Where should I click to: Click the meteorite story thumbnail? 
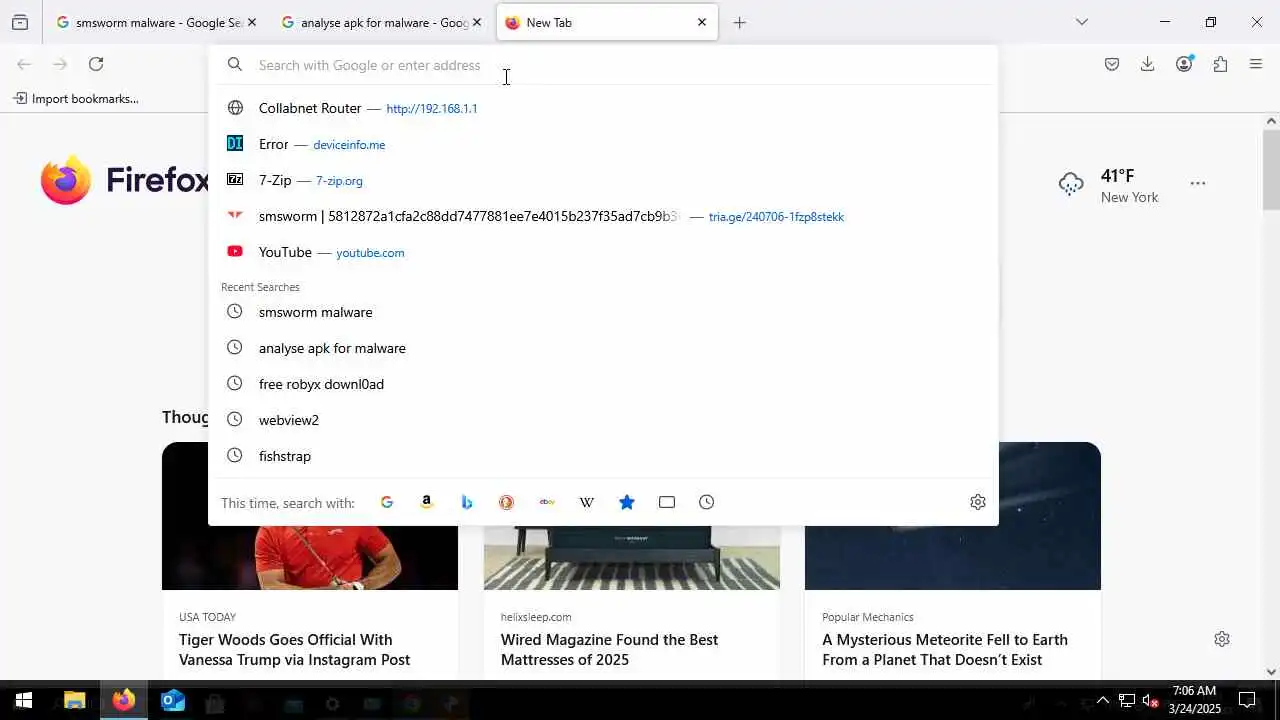(x=953, y=558)
